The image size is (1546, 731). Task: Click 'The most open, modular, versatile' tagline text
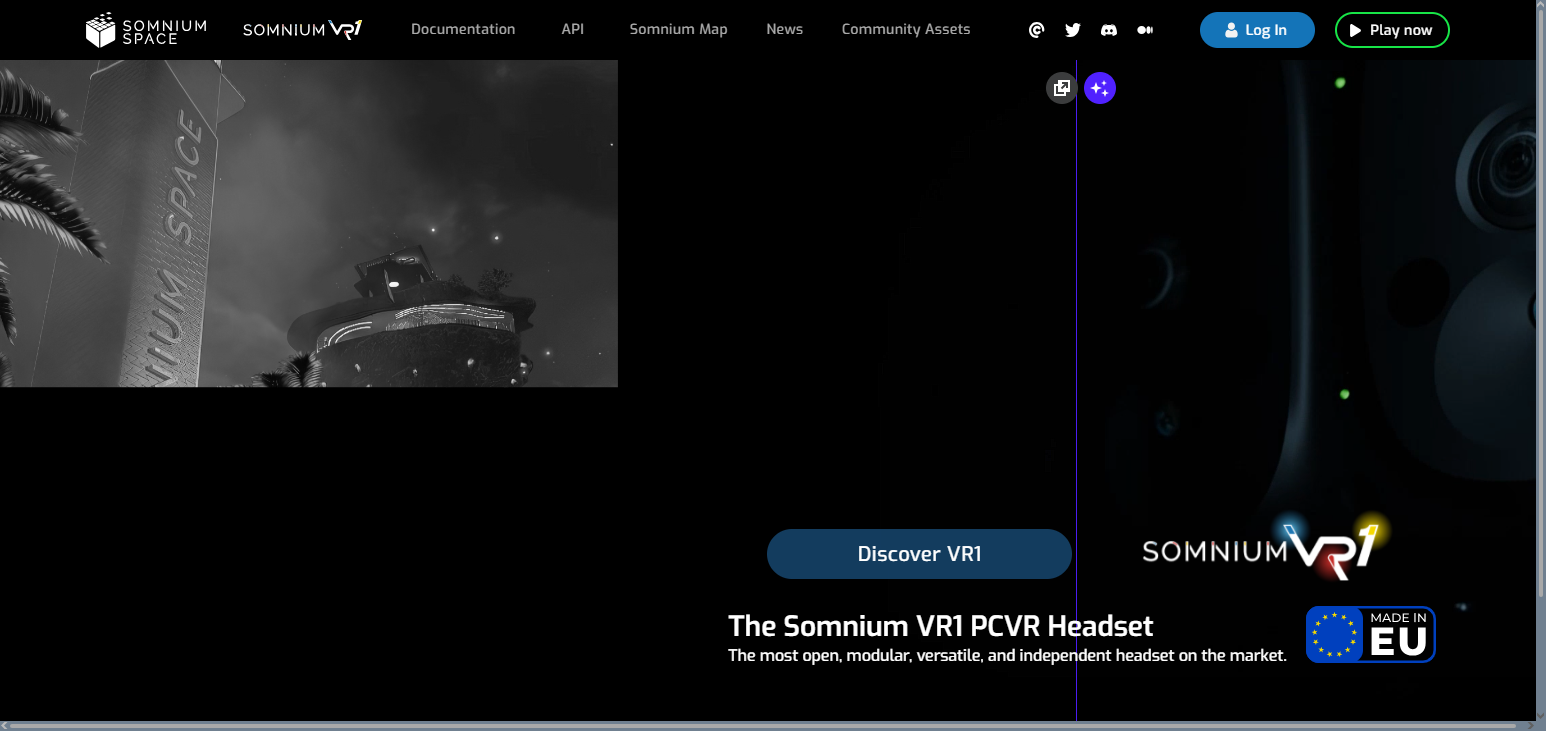[x=1007, y=656]
